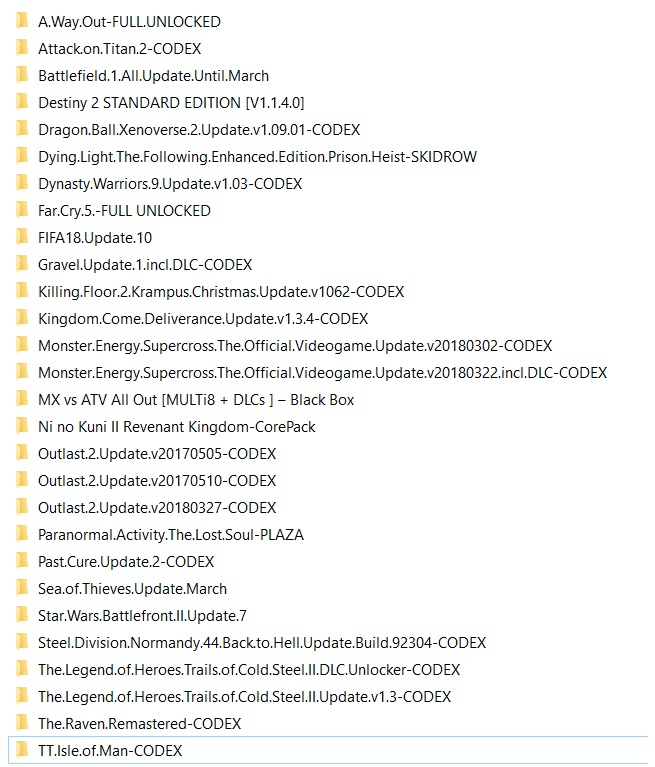Select the TT.Isle.of.Man-CODEX name
This screenshot has height=767, width=655.
coord(110,751)
